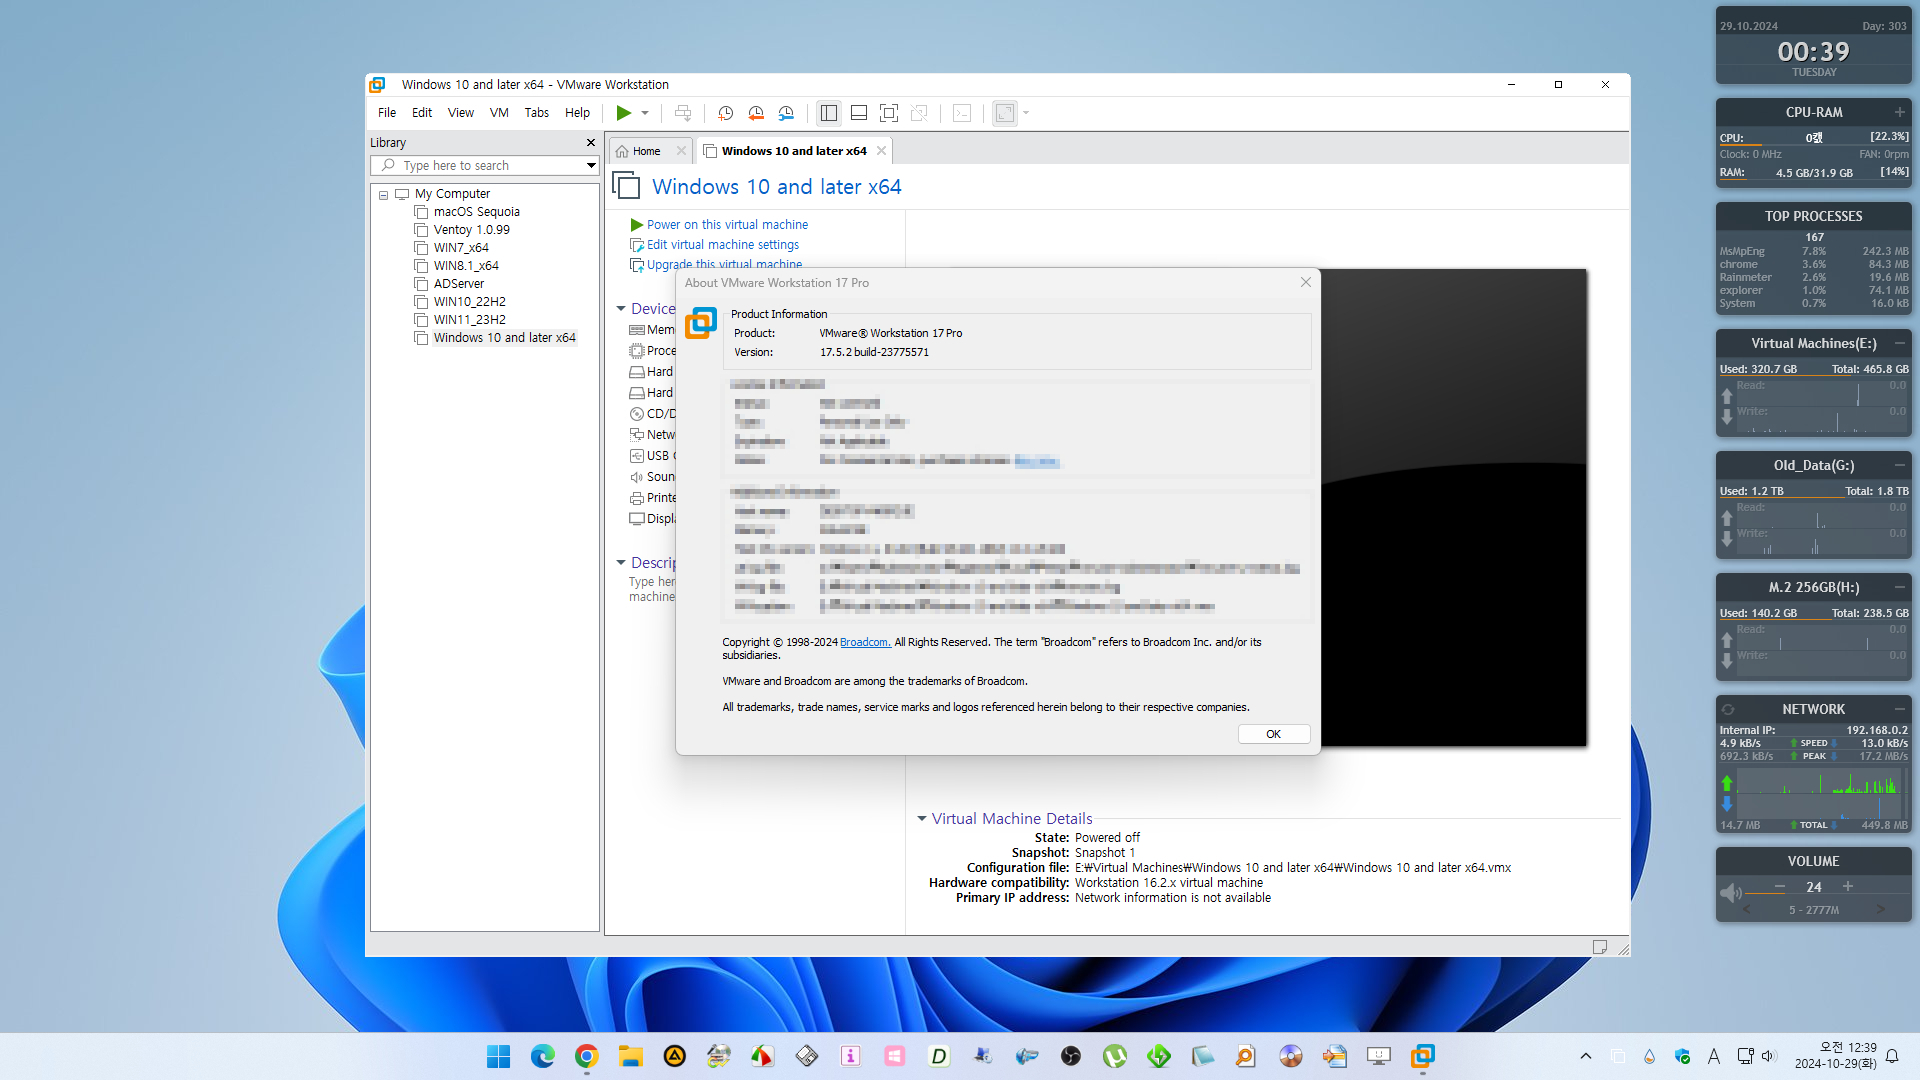
Task: Select Ventoy 1.0.99 in the library
Action: click(471, 230)
